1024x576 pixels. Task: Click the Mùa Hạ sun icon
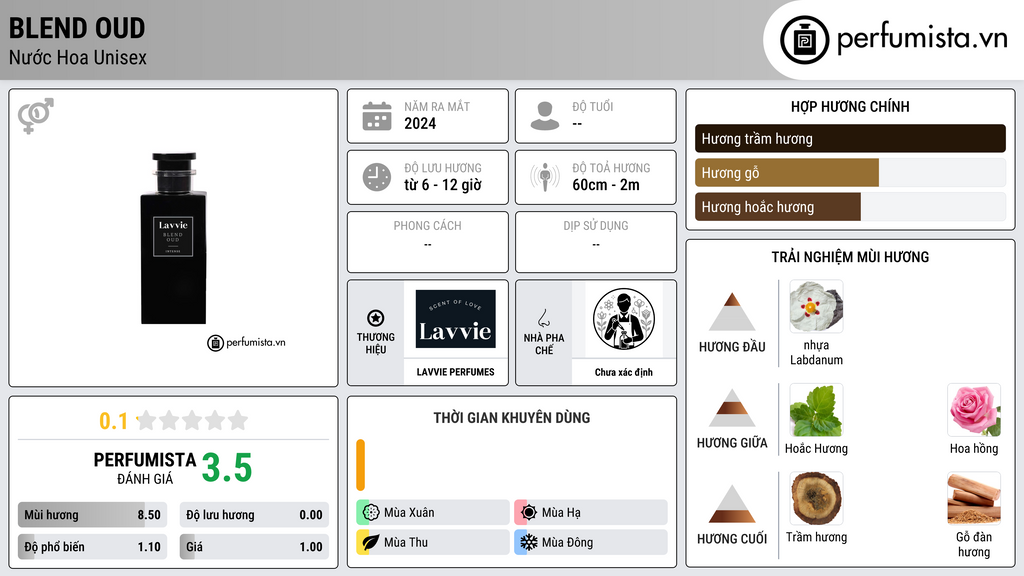[529, 513]
